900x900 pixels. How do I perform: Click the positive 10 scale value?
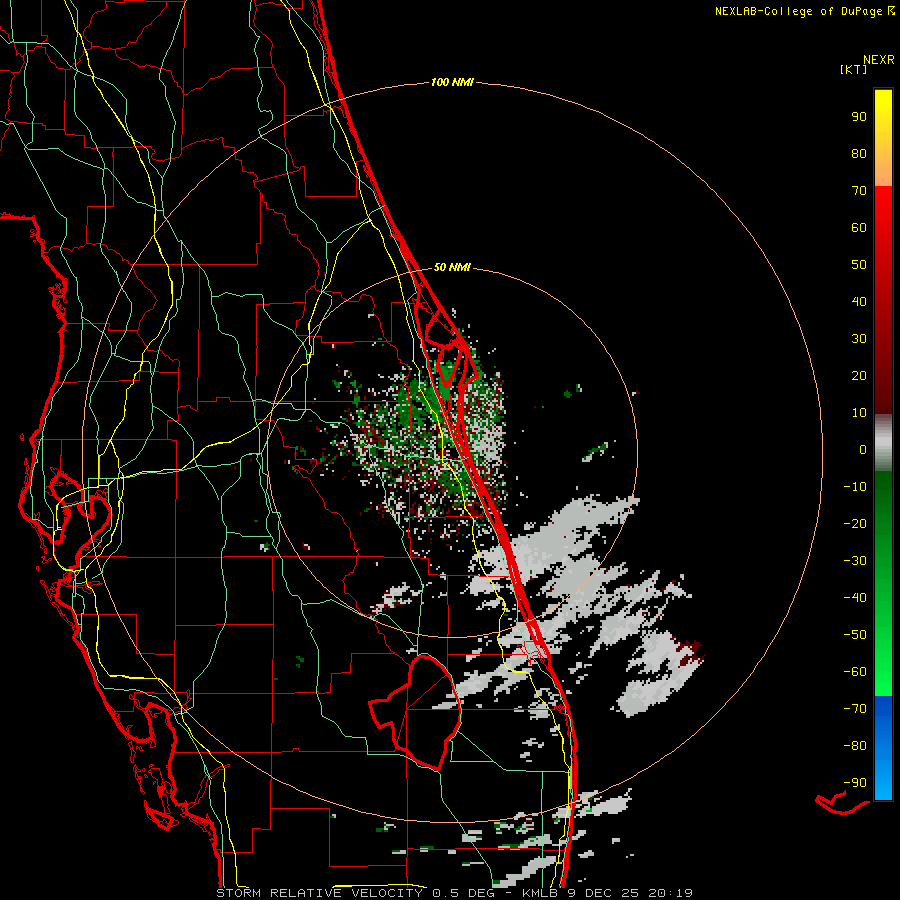tap(859, 413)
